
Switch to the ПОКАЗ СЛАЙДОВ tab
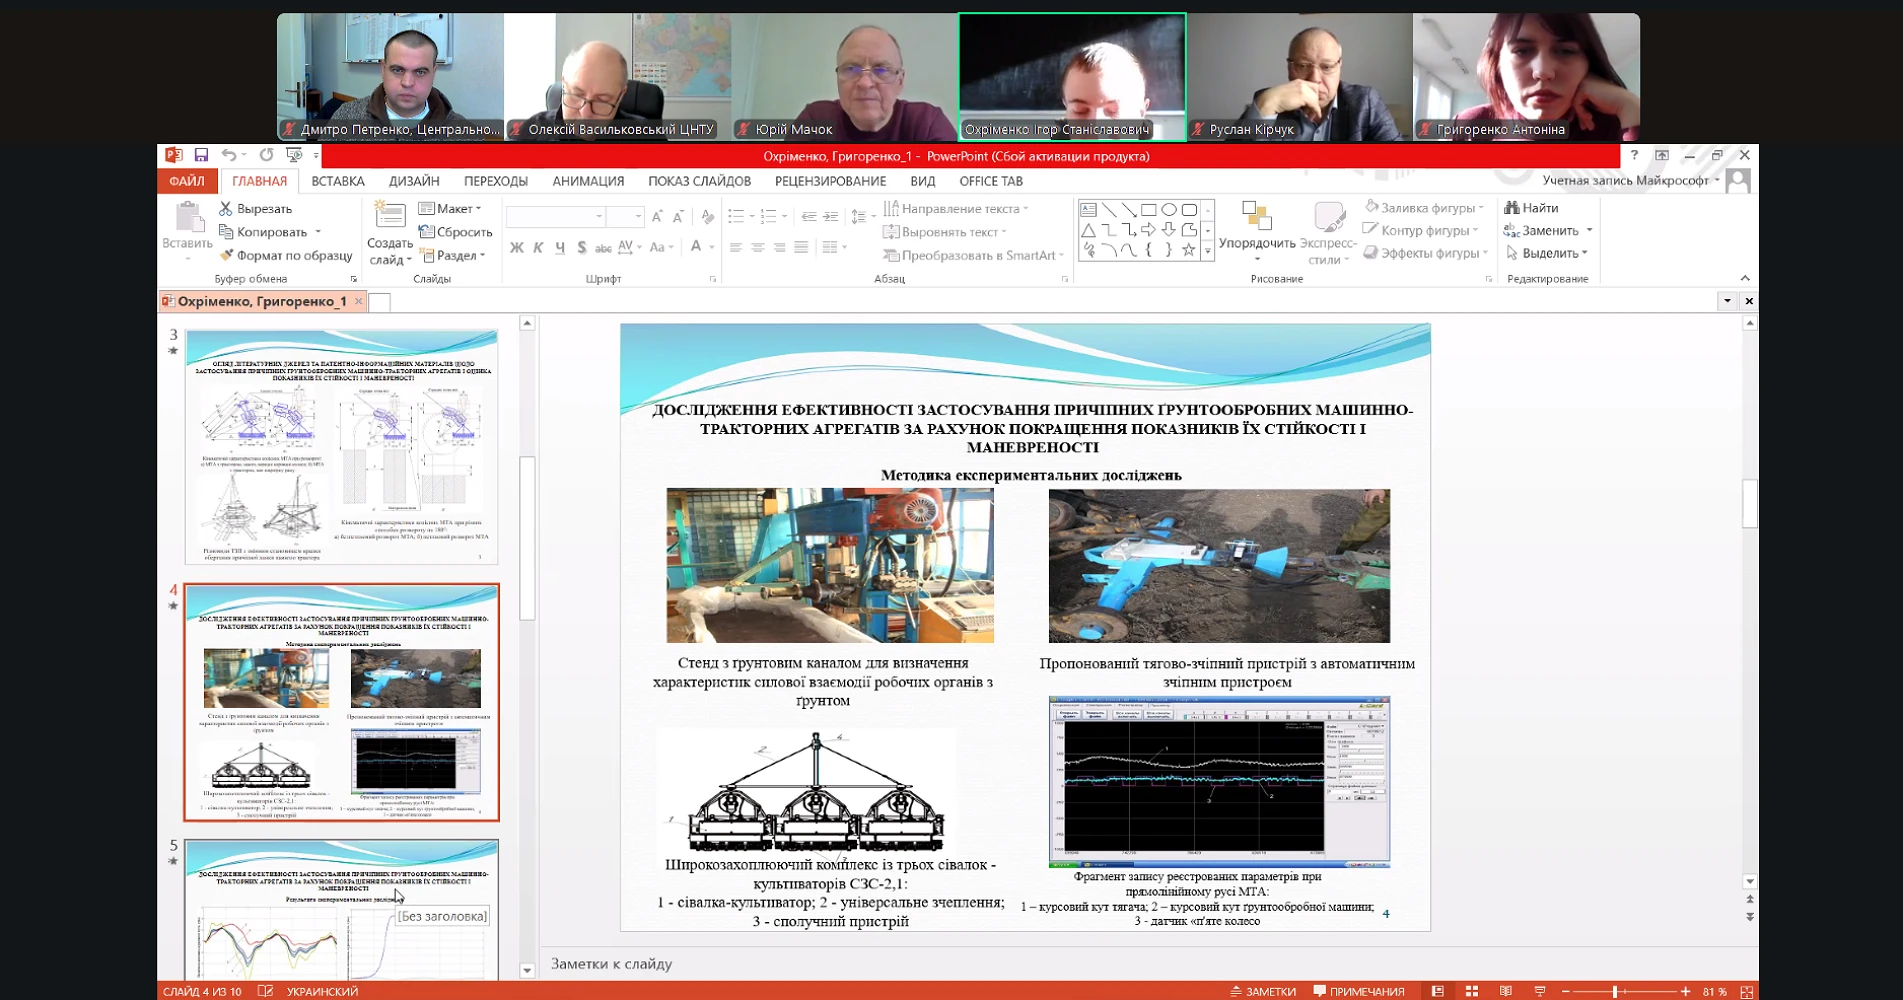coord(699,181)
